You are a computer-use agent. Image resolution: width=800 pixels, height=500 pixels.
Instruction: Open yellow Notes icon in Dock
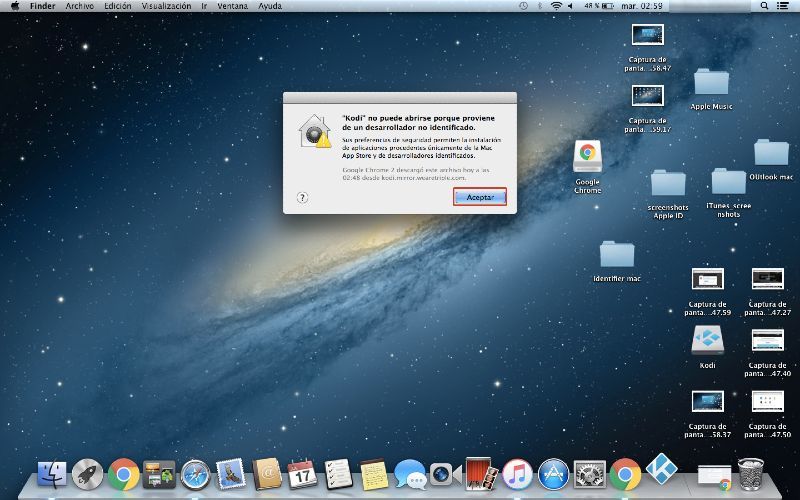(x=374, y=474)
